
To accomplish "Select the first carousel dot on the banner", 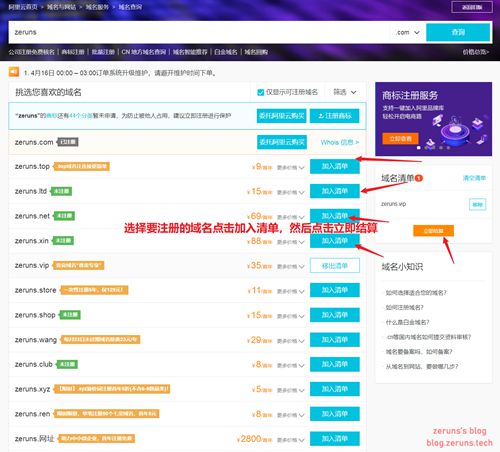I will point(419,148).
